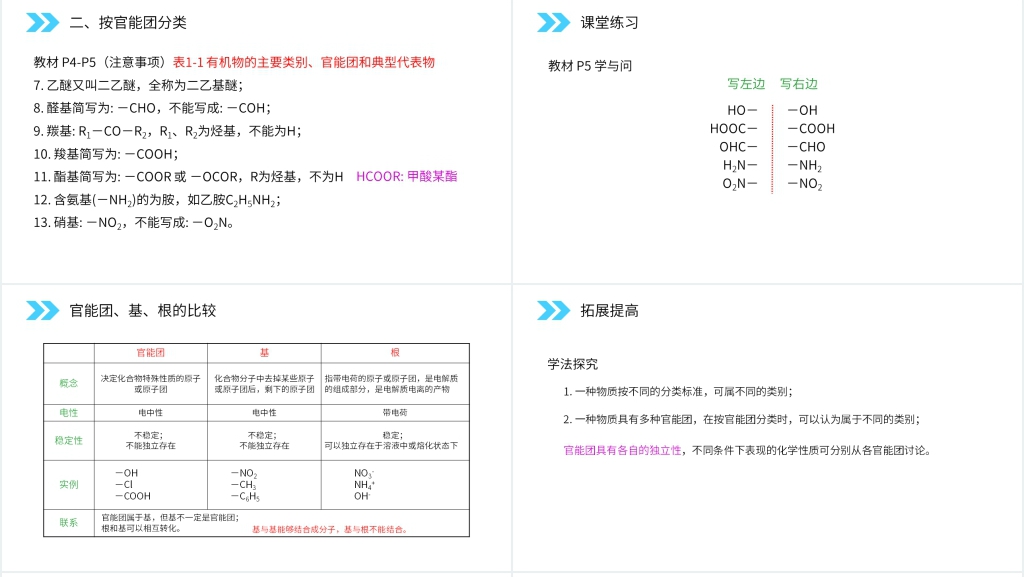Click —CH3 in the table's 实例 row
The height and width of the screenshot is (577, 1024).
coord(244,485)
